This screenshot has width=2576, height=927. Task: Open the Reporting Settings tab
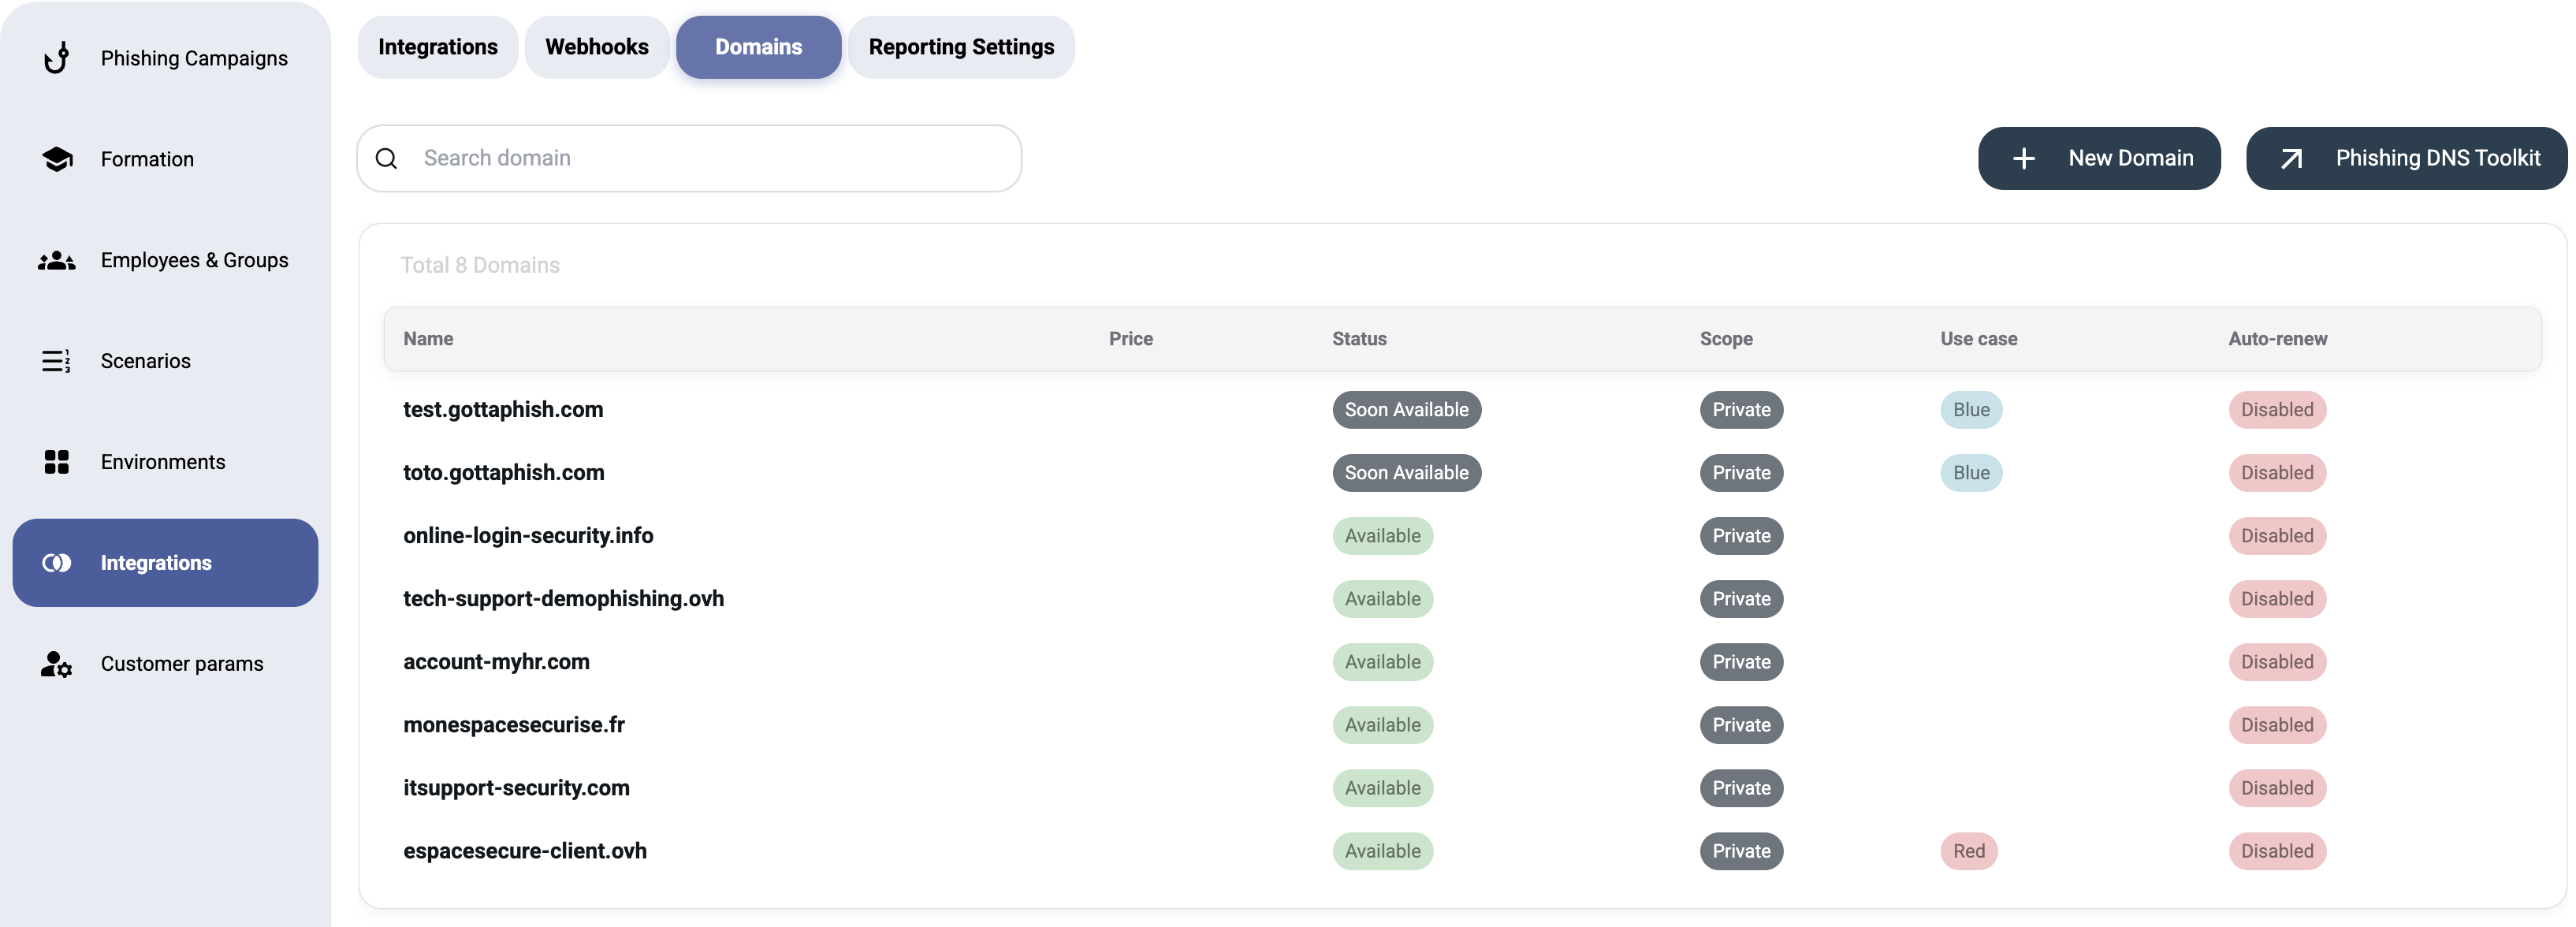click(961, 47)
